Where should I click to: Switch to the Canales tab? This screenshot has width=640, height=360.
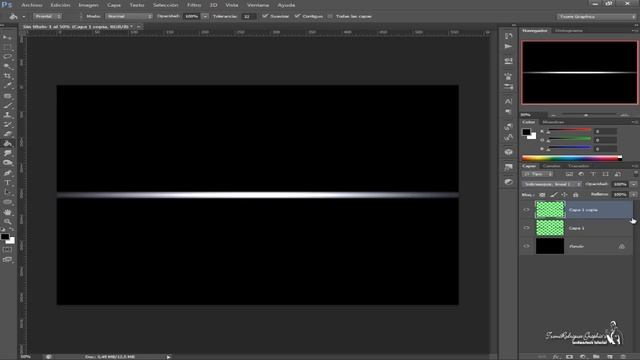(551, 166)
